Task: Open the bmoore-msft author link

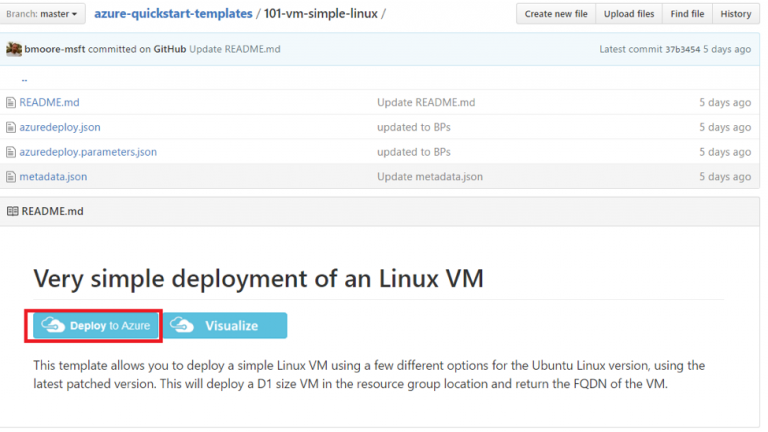Action: pyautogui.click(x=54, y=49)
